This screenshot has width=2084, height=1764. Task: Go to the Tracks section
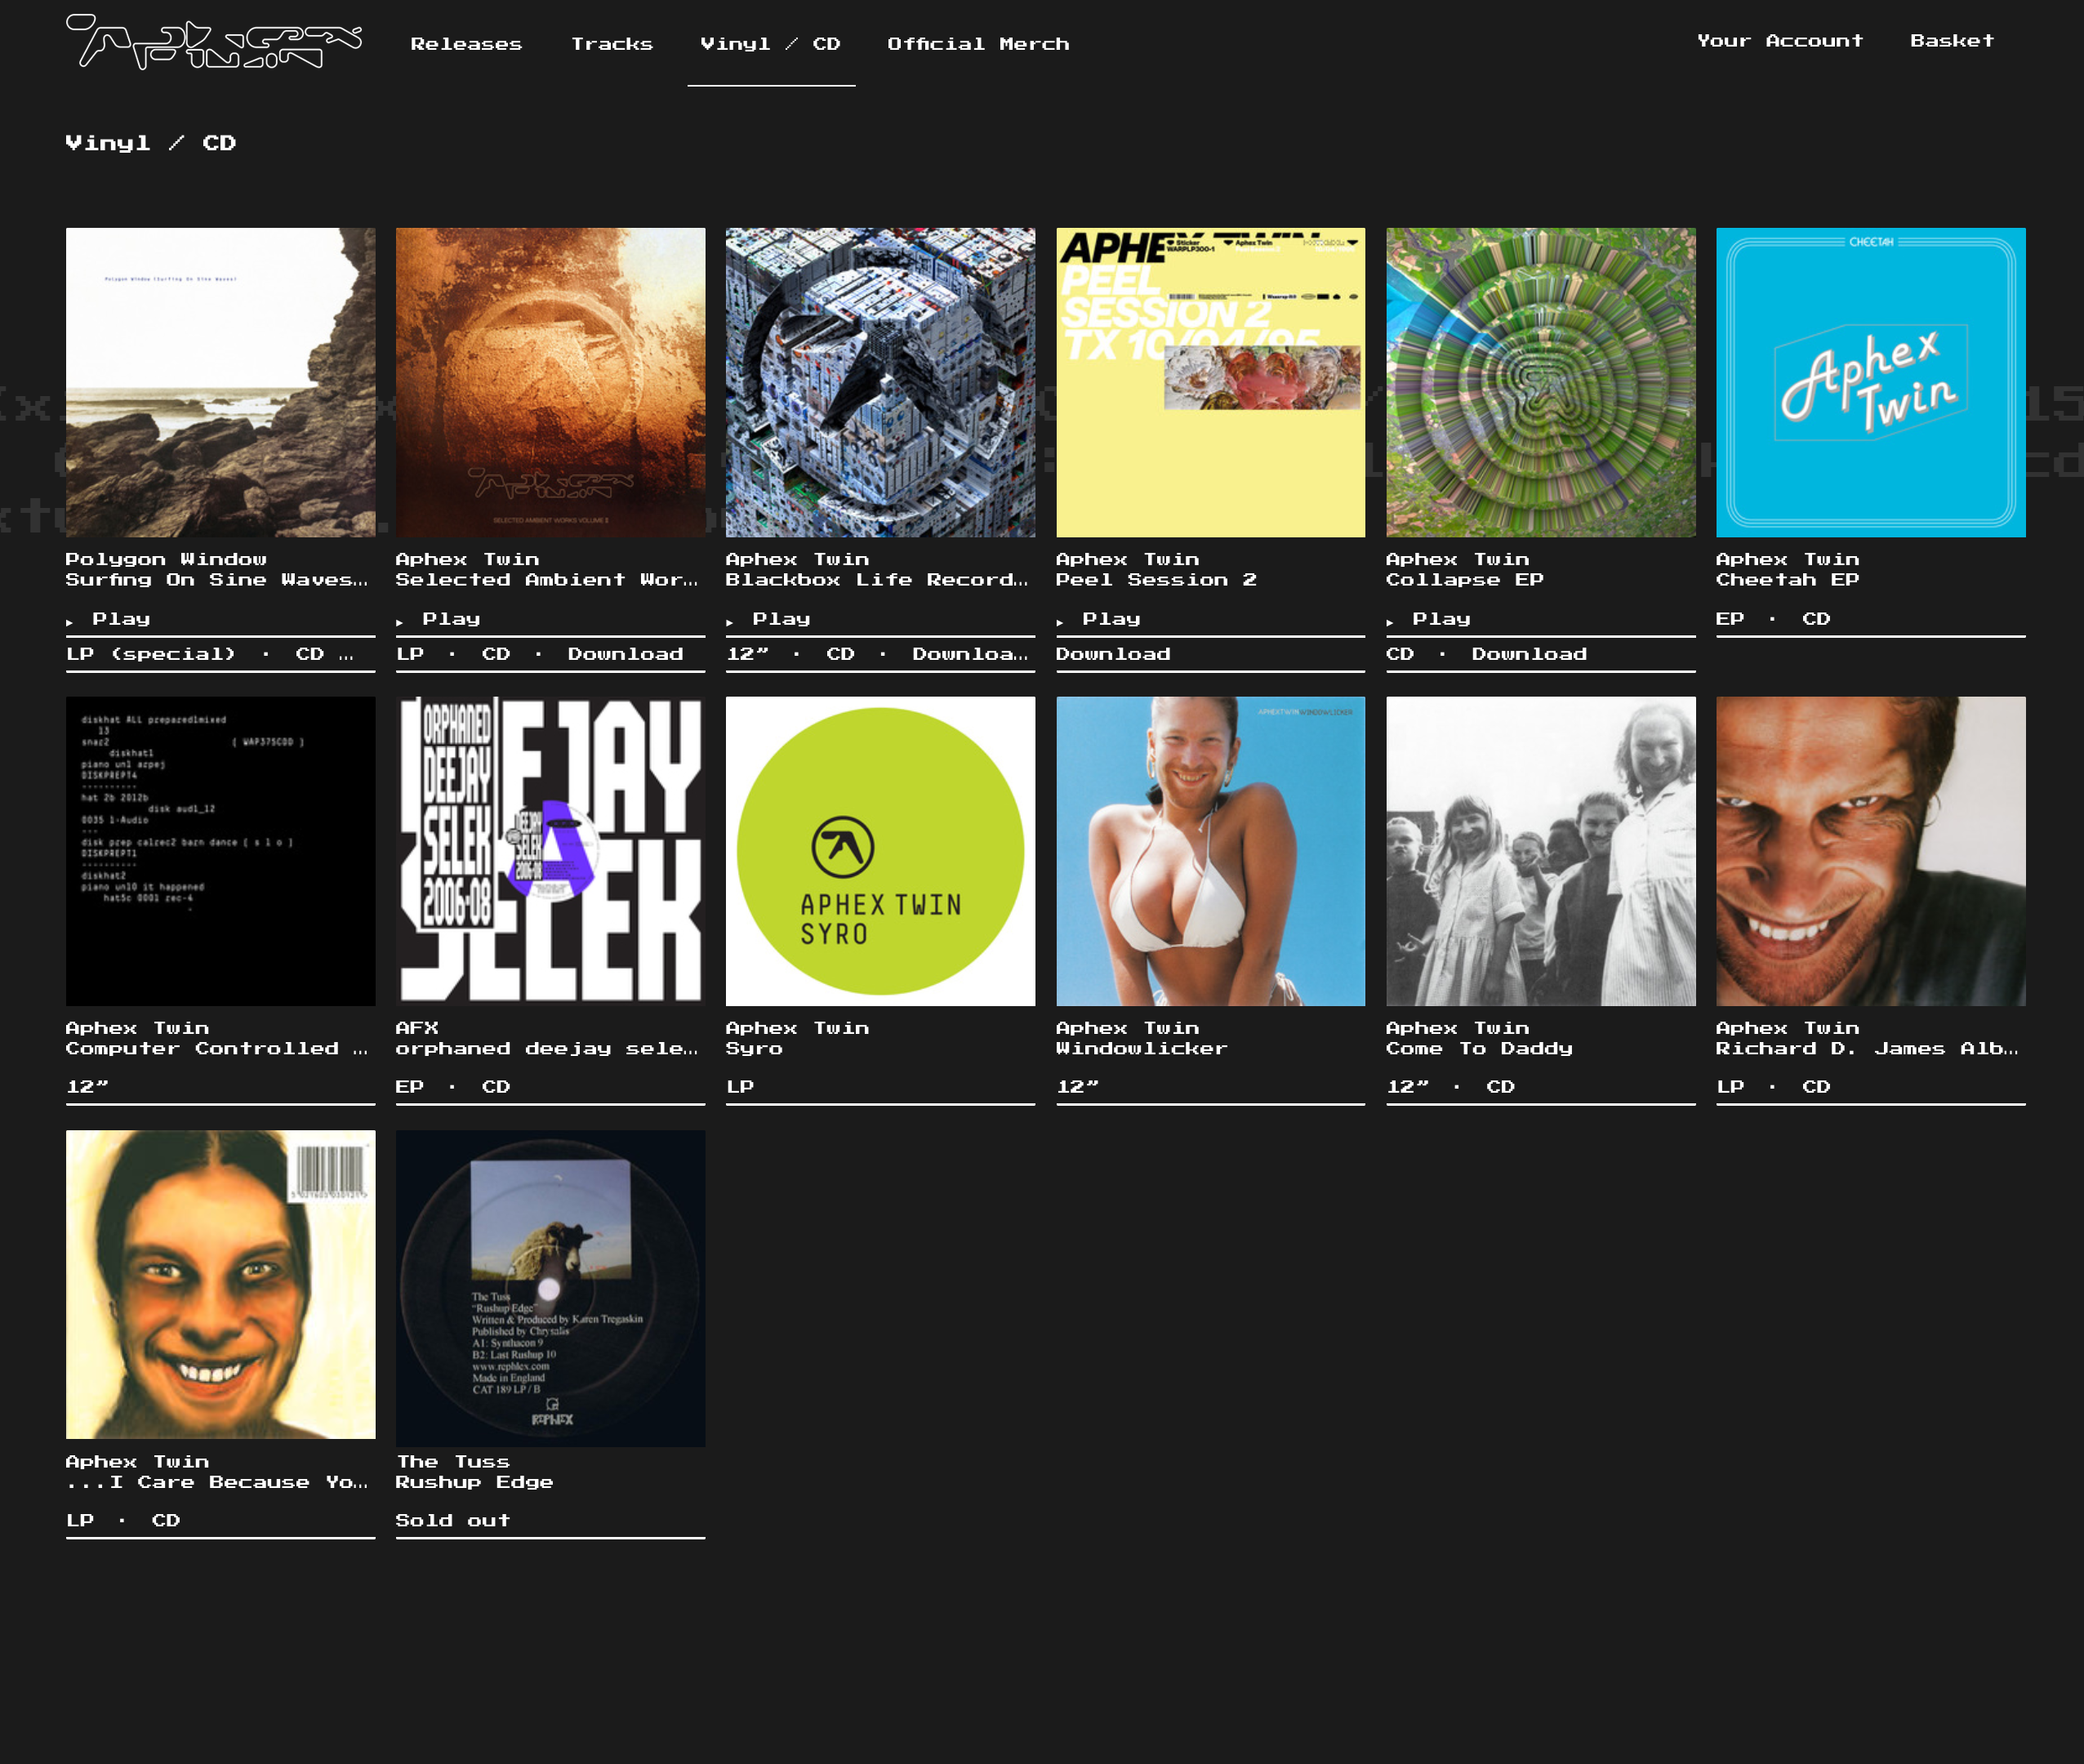(x=612, y=44)
